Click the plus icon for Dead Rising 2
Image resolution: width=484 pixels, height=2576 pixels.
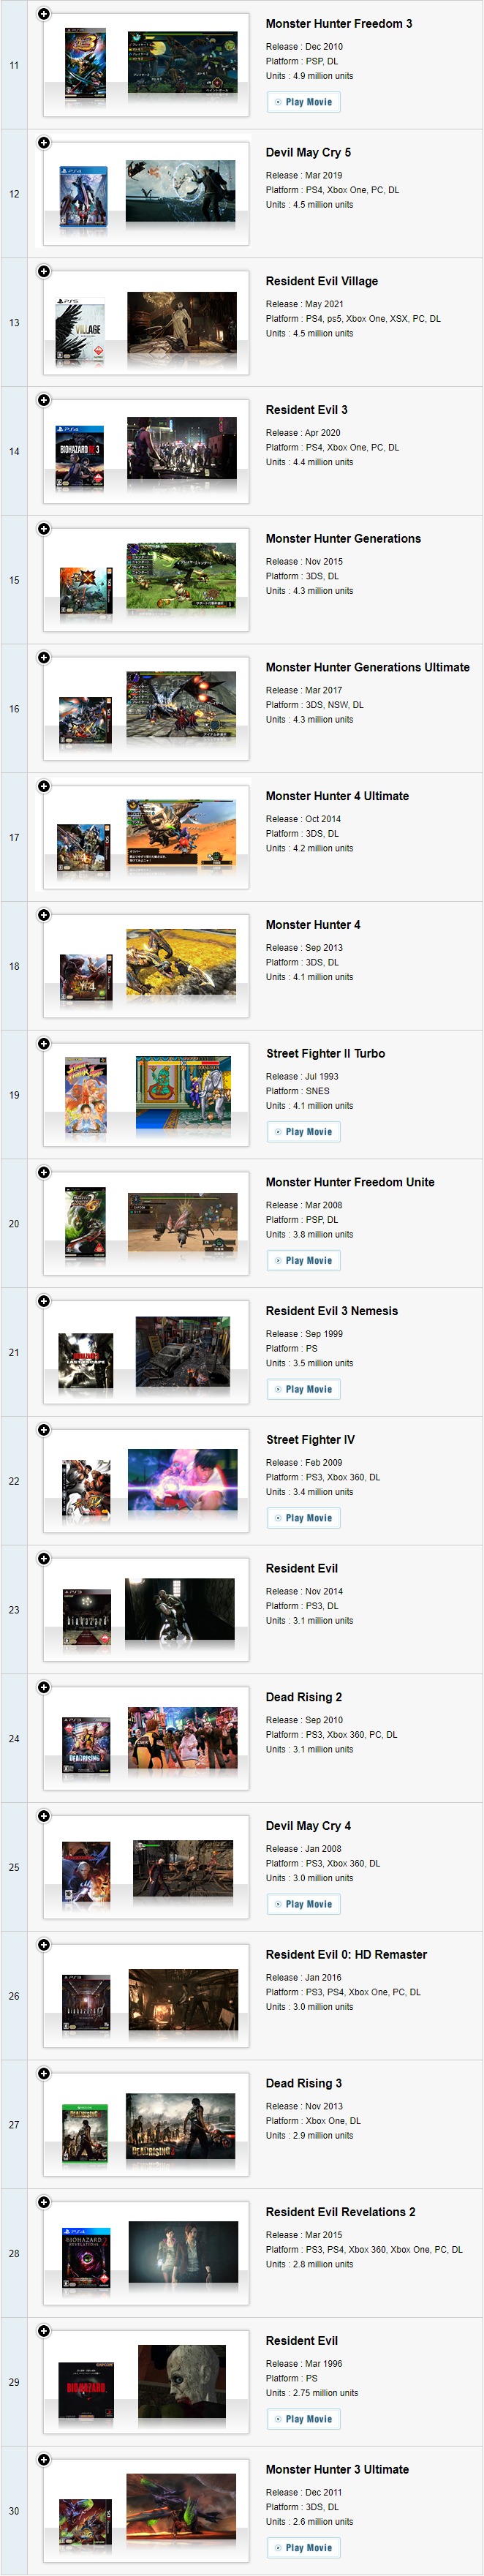click(x=43, y=1688)
